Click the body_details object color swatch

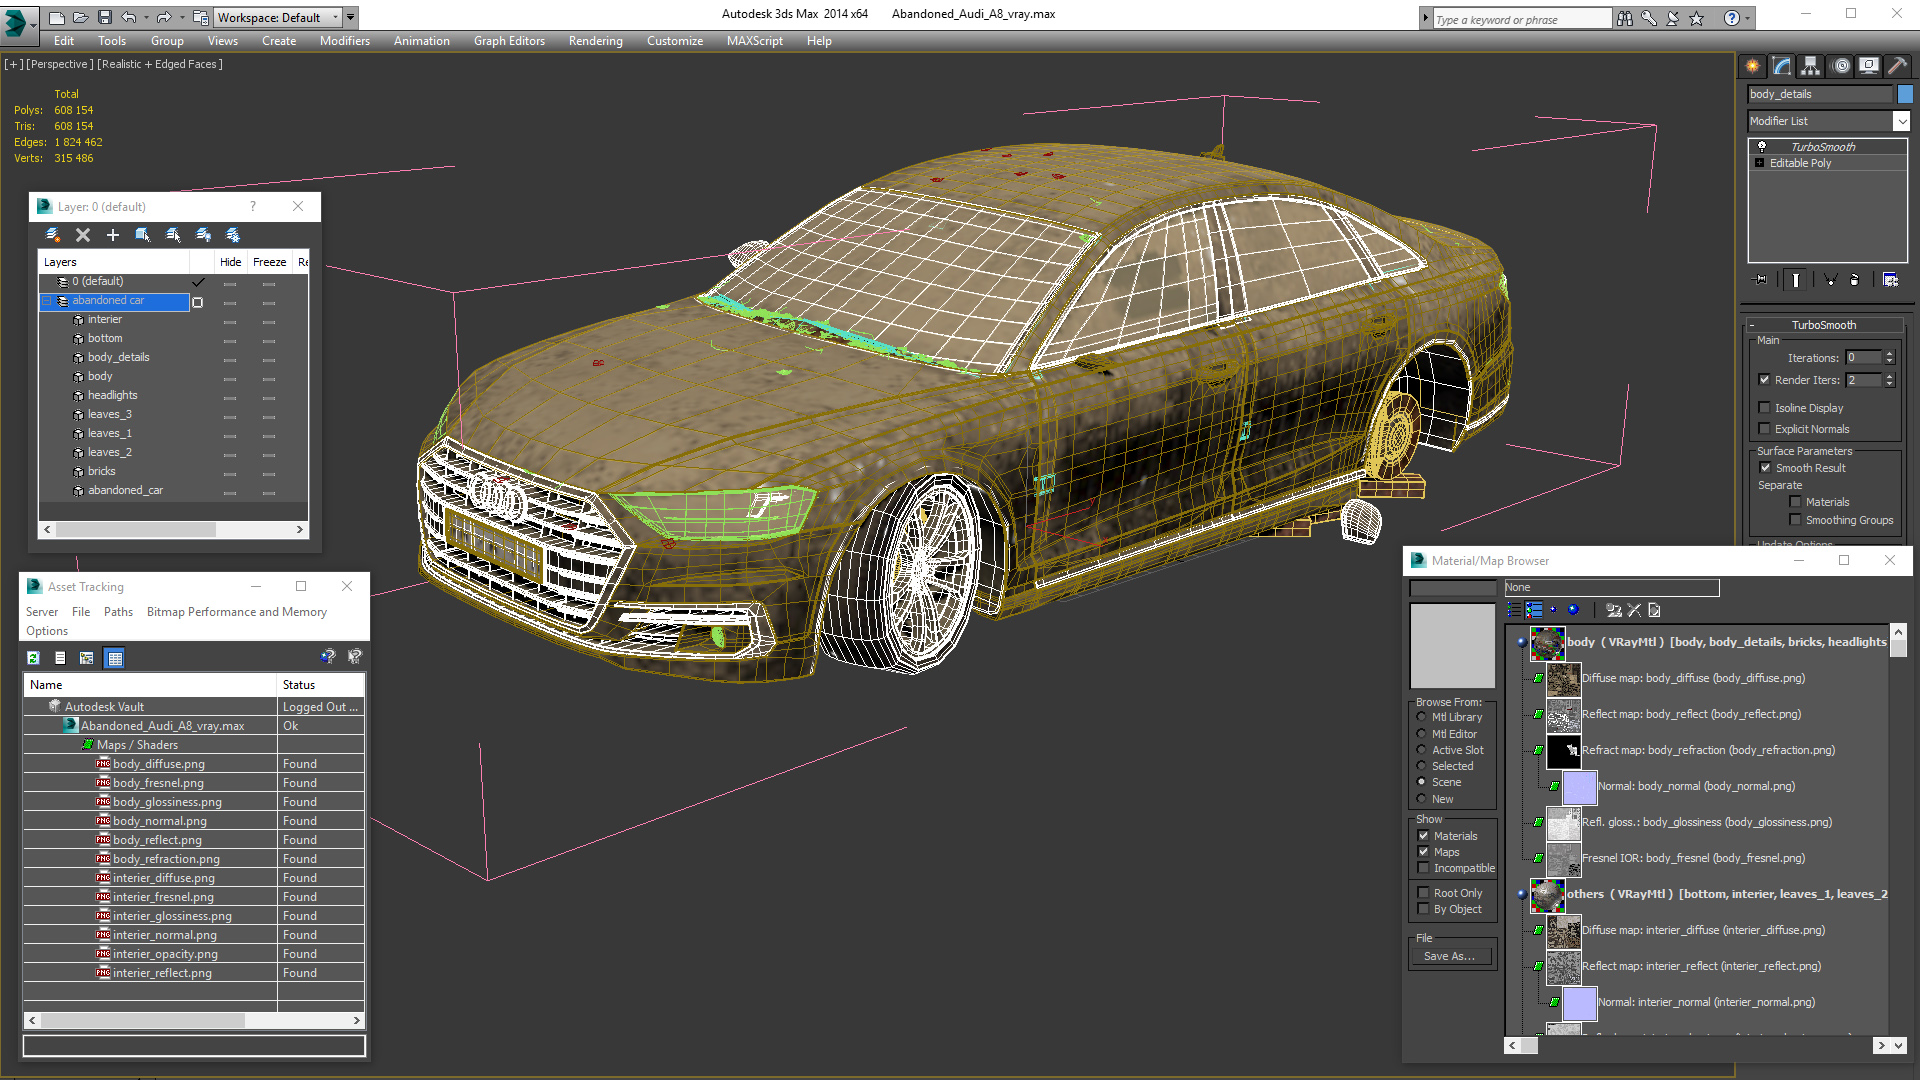click(1905, 94)
